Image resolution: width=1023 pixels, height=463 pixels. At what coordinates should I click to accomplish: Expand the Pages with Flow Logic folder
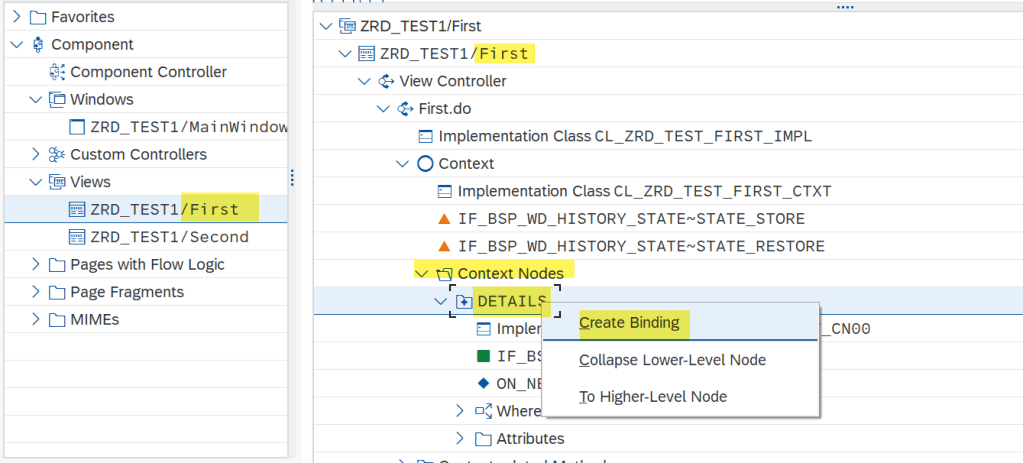pos(36,265)
